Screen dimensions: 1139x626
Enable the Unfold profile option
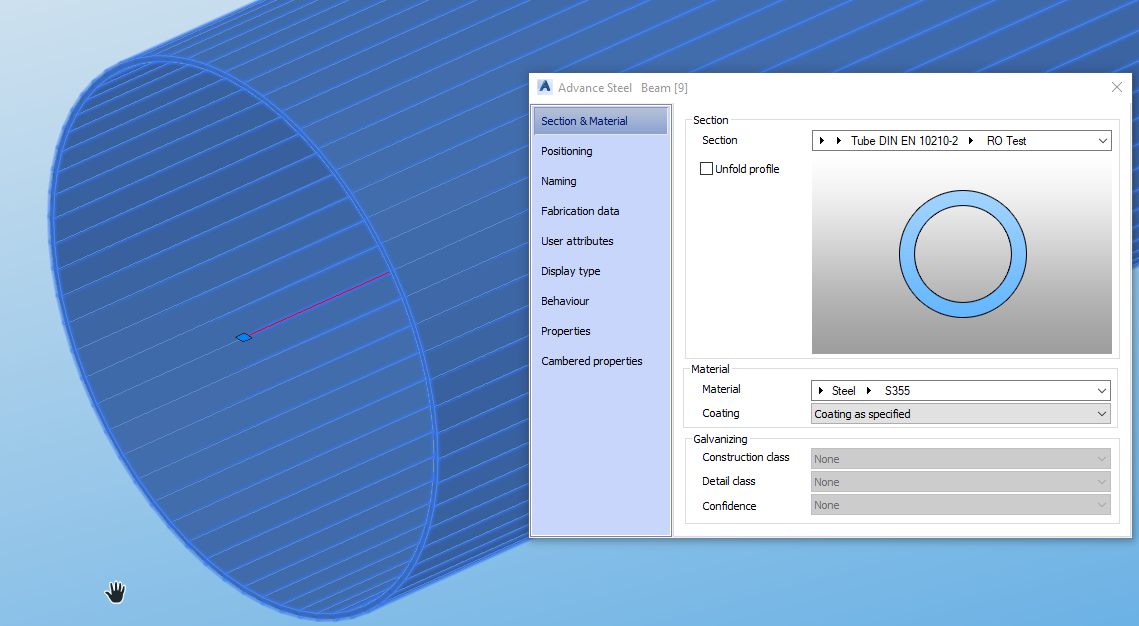[706, 168]
